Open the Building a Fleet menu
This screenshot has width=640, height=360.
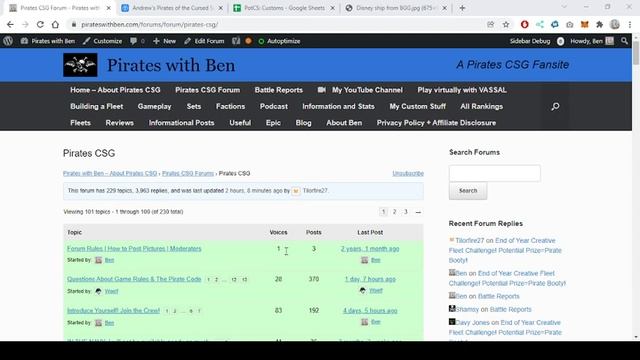(97, 106)
